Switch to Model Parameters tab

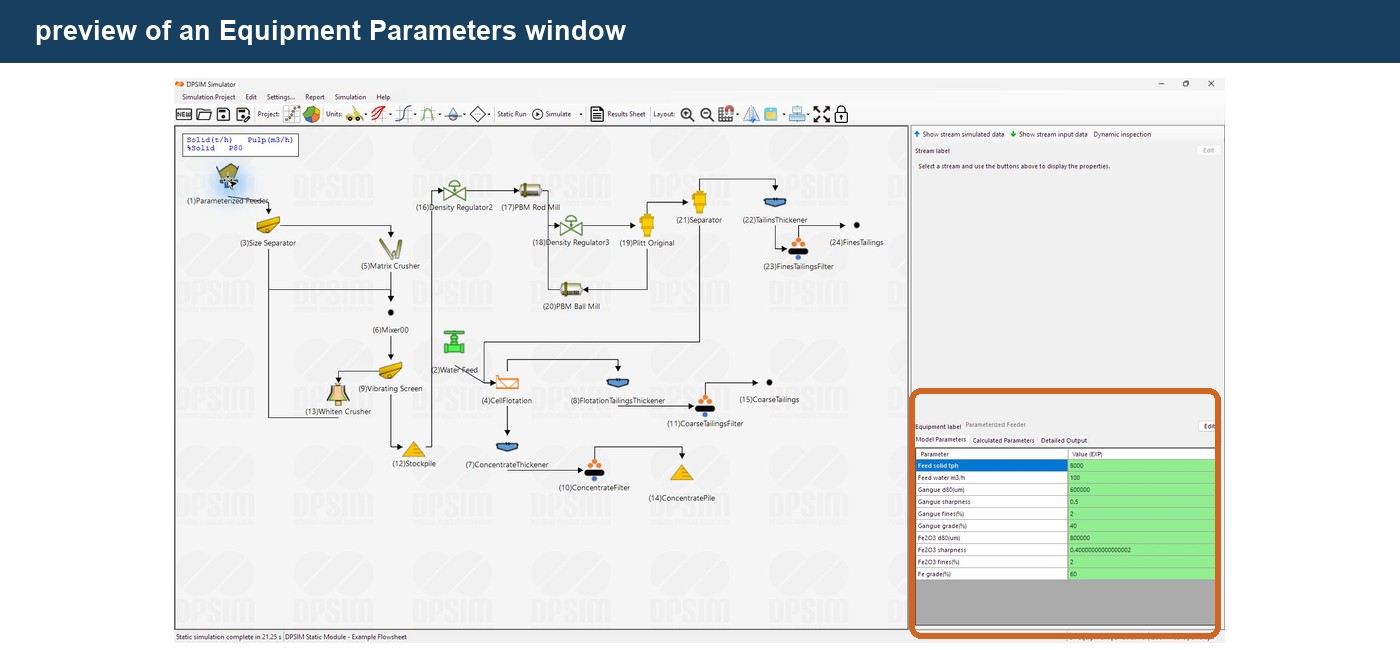click(941, 440)
